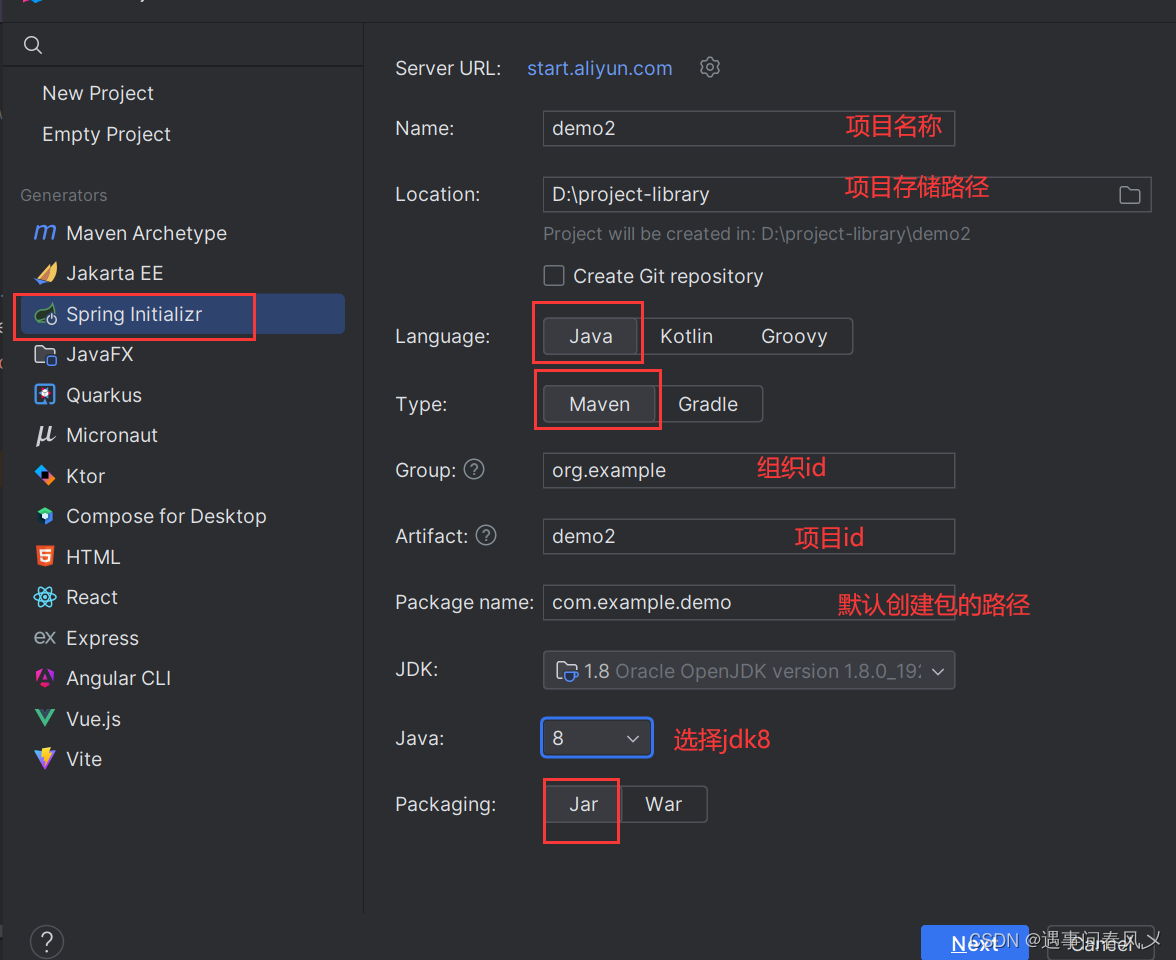Click the JavaFX folder icon
Viewport: 1176px width, 960px height.
click(45, 355)
